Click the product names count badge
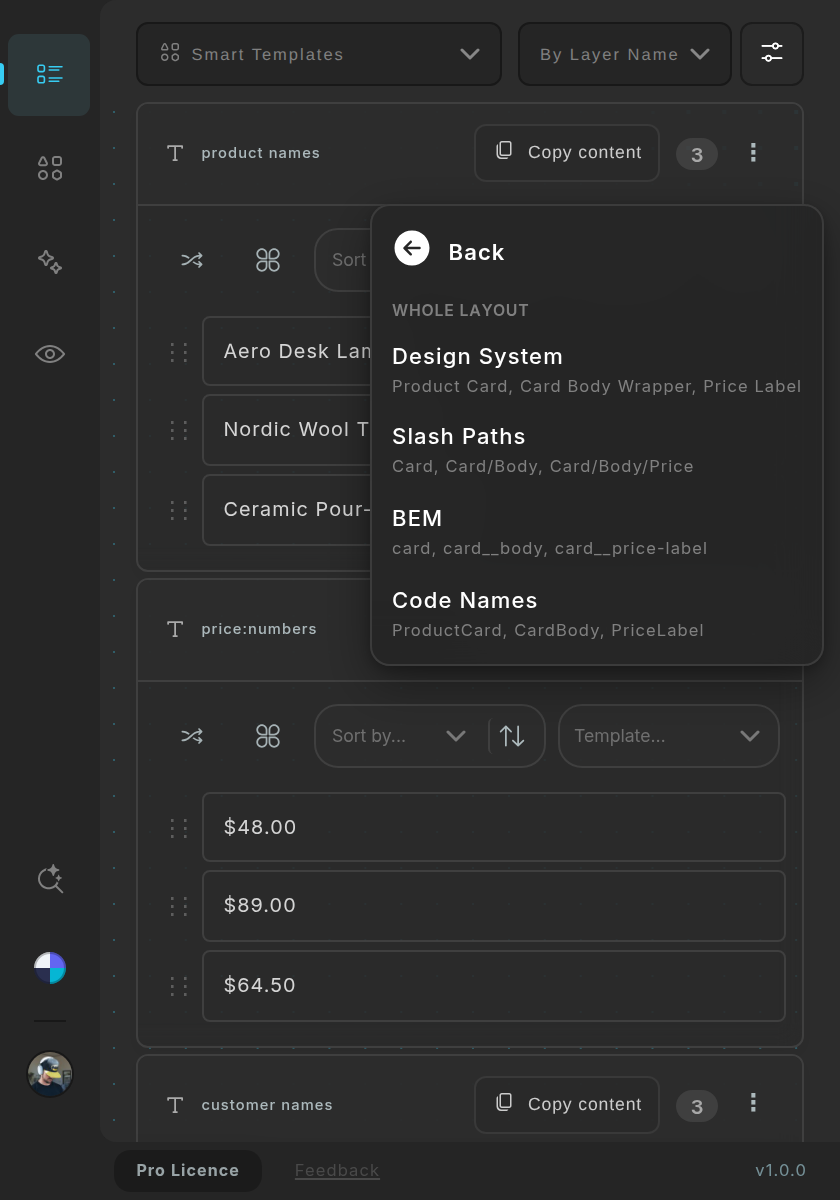The height and width of the screenshot is (1200, 840). [x=697, y=154]
